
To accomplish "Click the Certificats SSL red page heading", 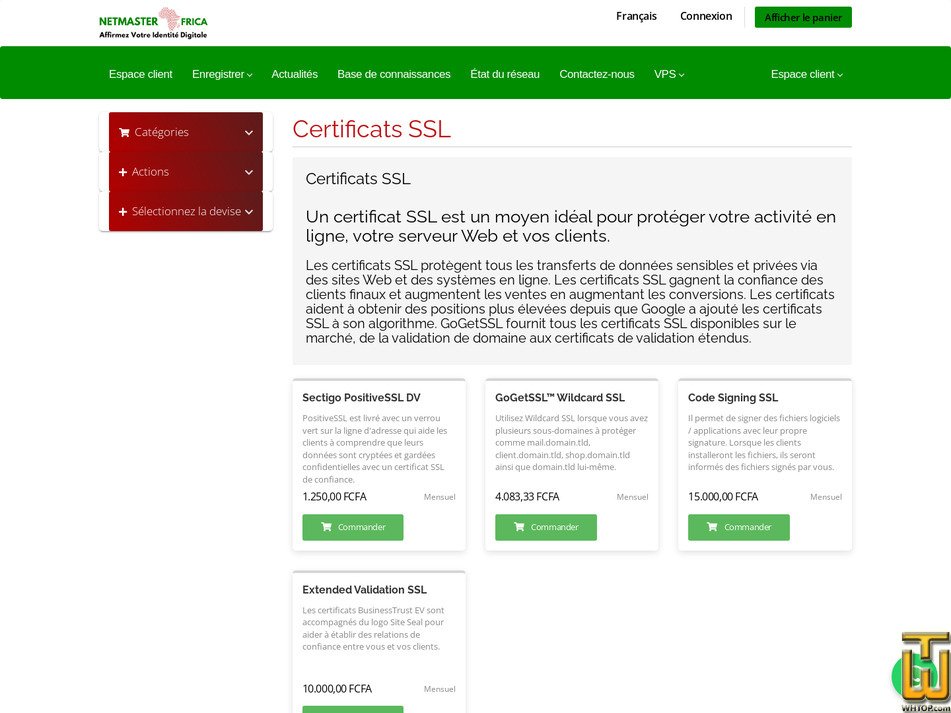I will [x=372, y=129].
